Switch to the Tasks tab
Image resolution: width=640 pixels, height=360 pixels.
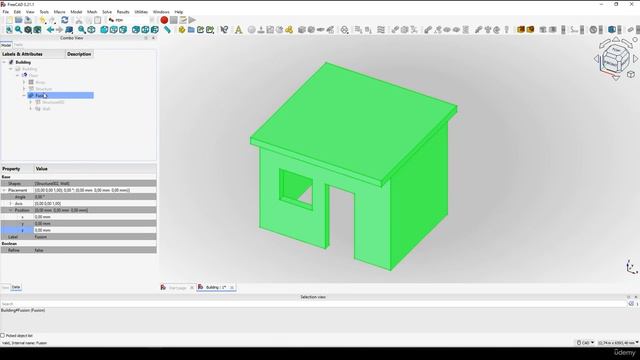coord(18,45)
